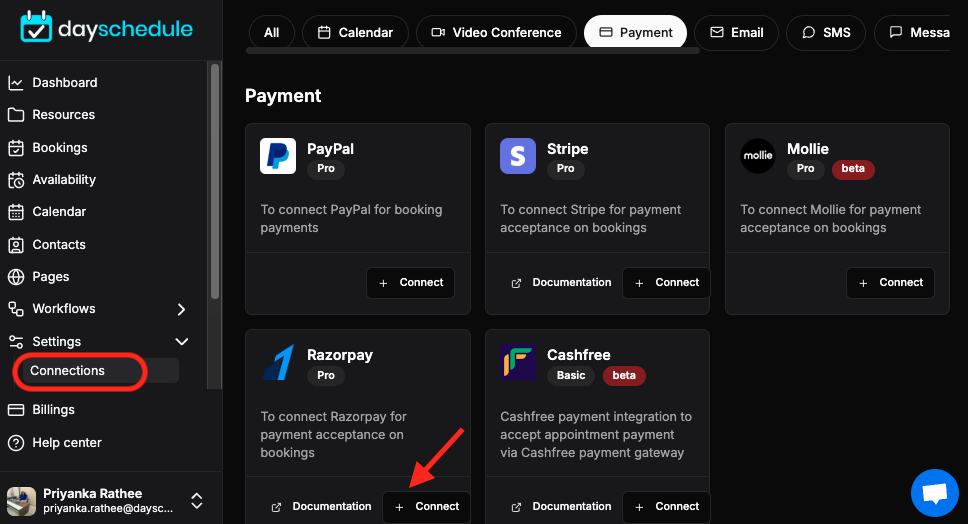Open Cashfree Documentation link
Screen dimensions: 968x524
click(x=561, y=507)
